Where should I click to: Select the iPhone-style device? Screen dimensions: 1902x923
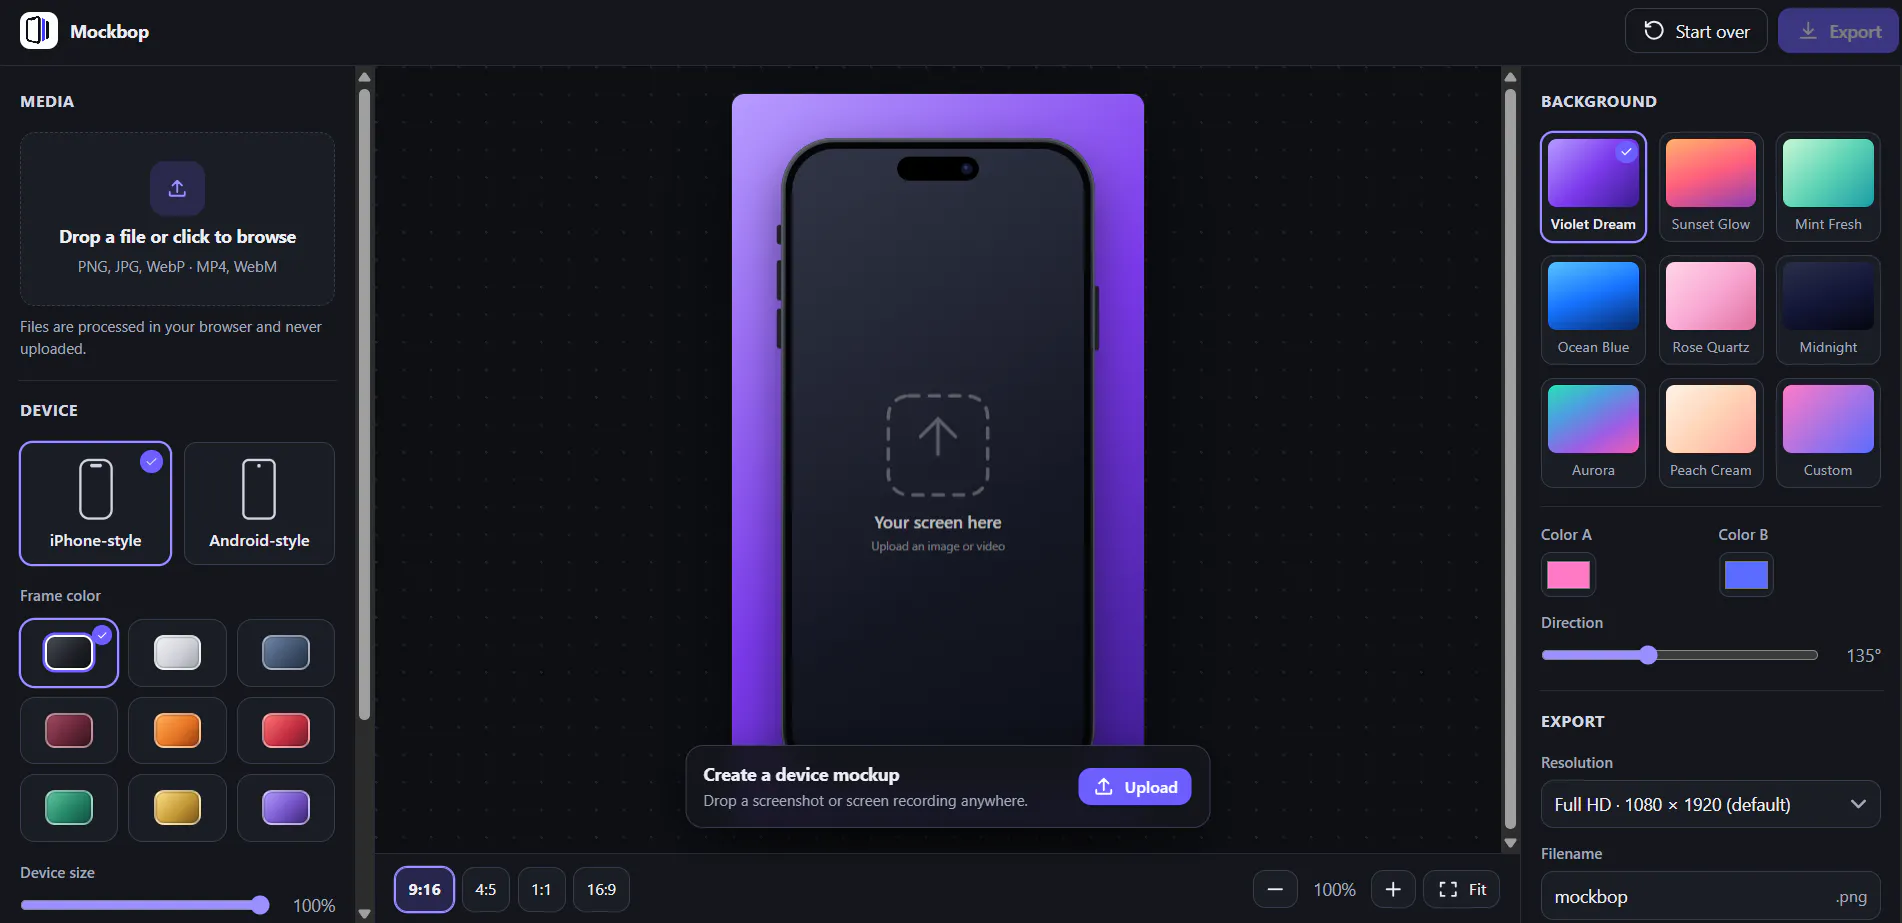click(x=96, y=504)
